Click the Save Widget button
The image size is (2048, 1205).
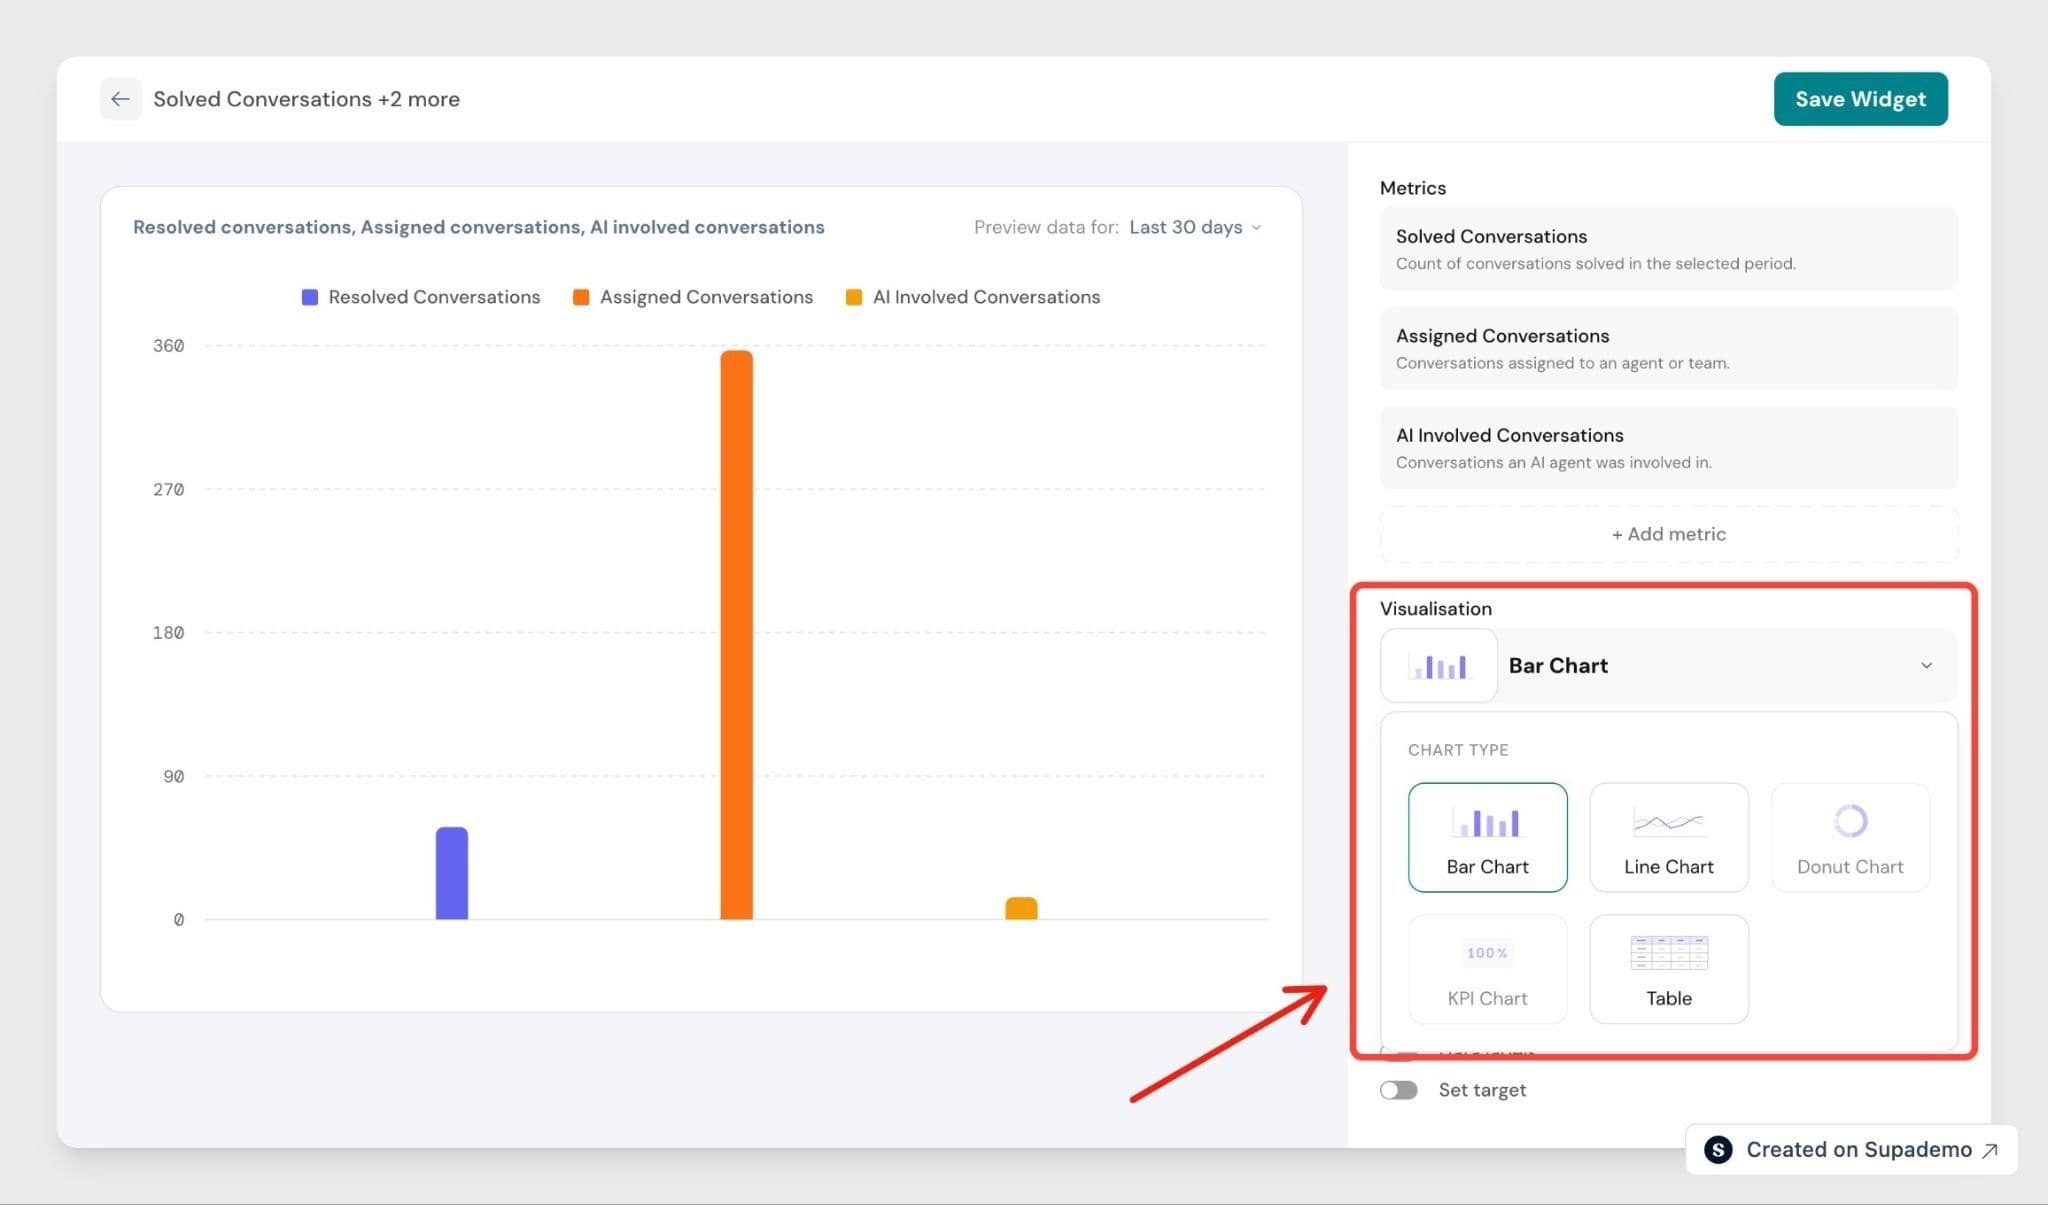[1860, 99]
